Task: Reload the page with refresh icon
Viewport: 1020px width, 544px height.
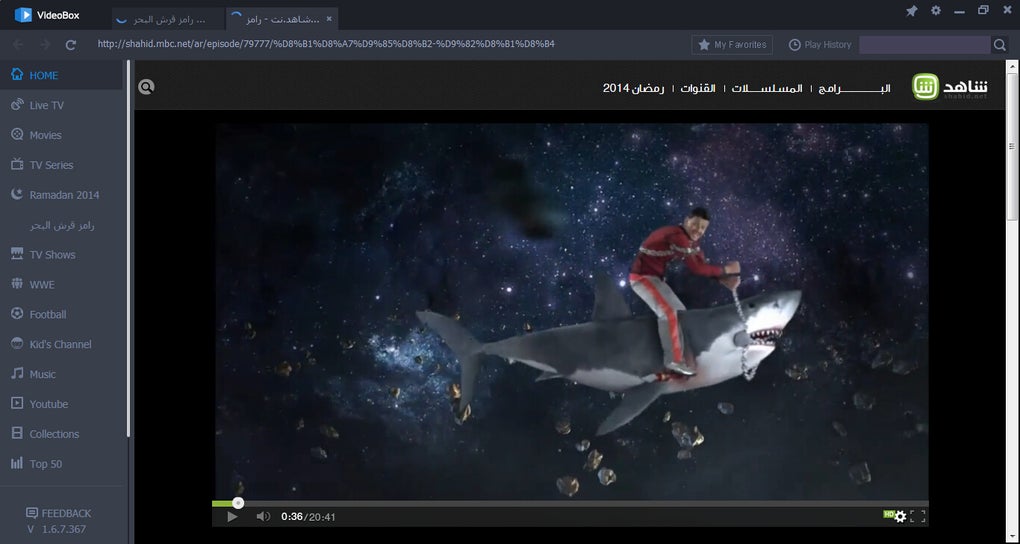Action: (x=71, y=44)
